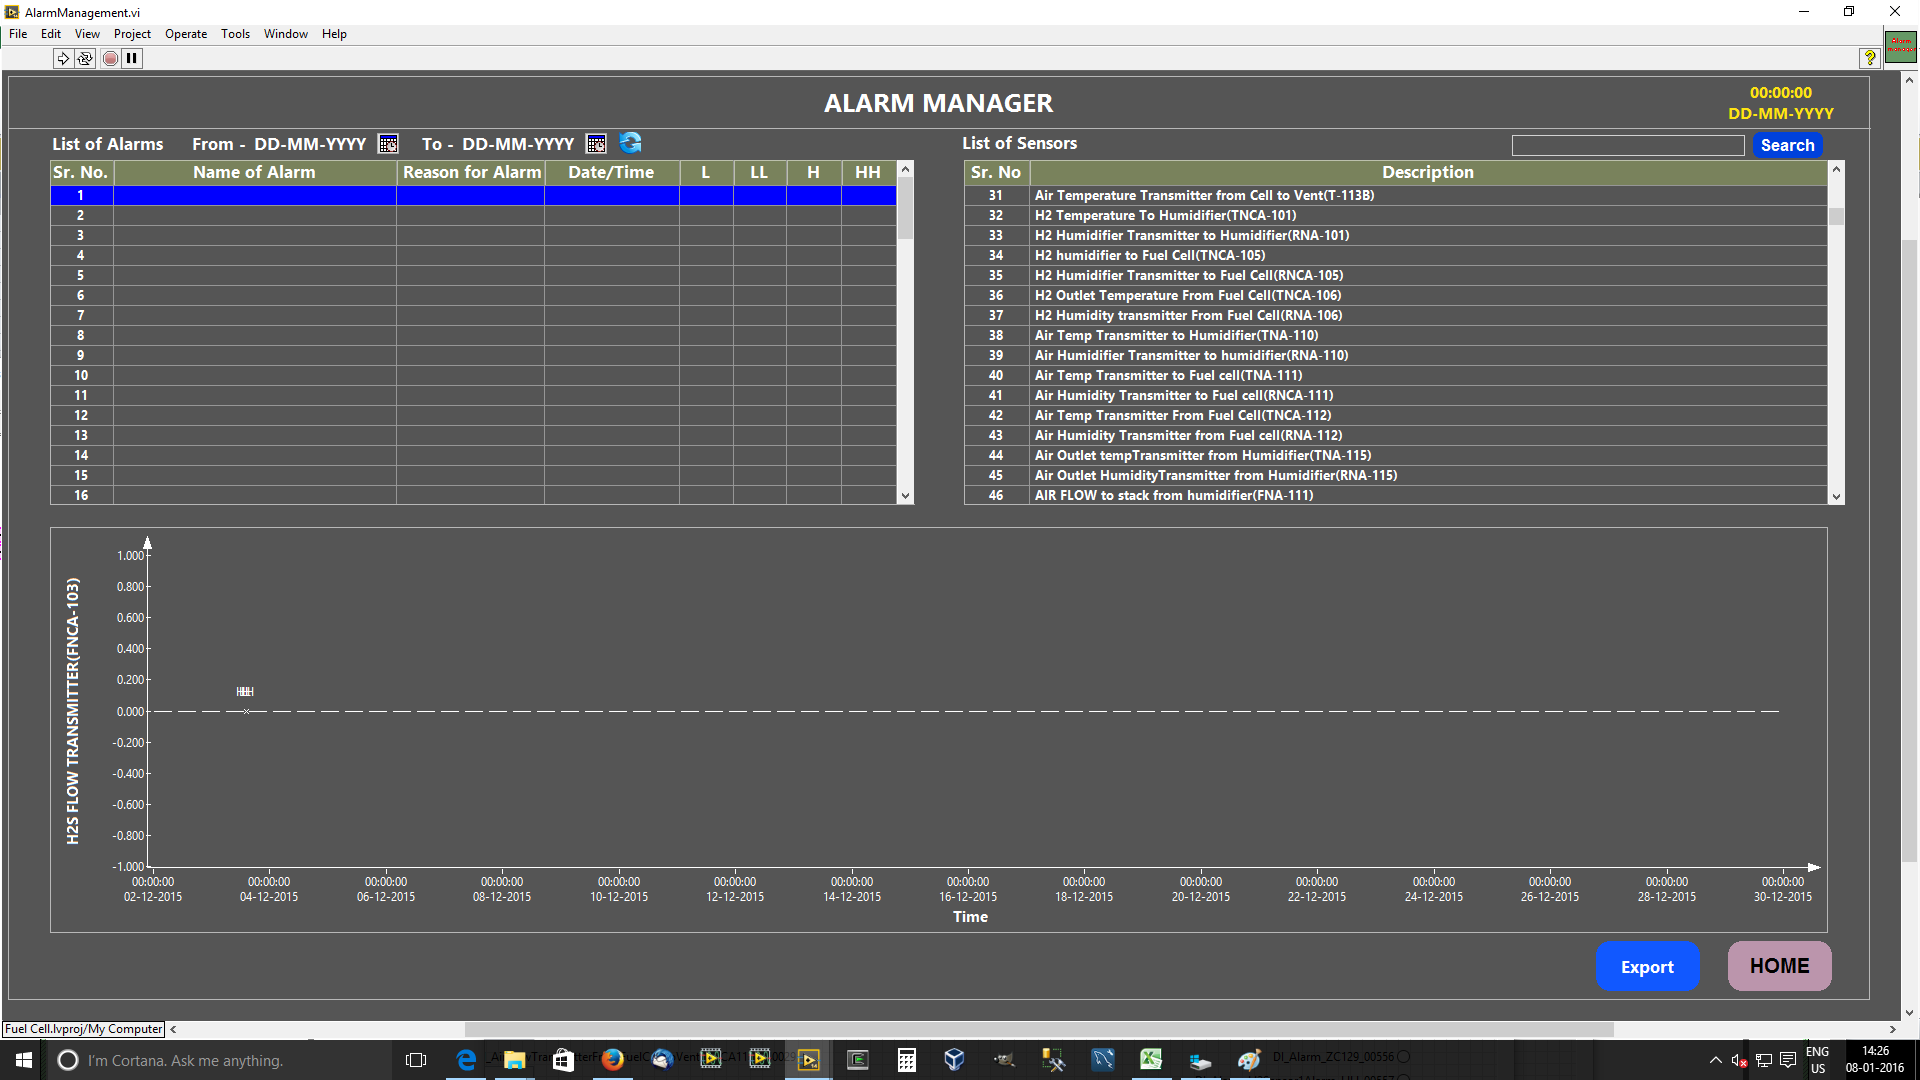This screenshot has width=1920, height=1080.
Task: Click the Export button
Action: 1647,965
